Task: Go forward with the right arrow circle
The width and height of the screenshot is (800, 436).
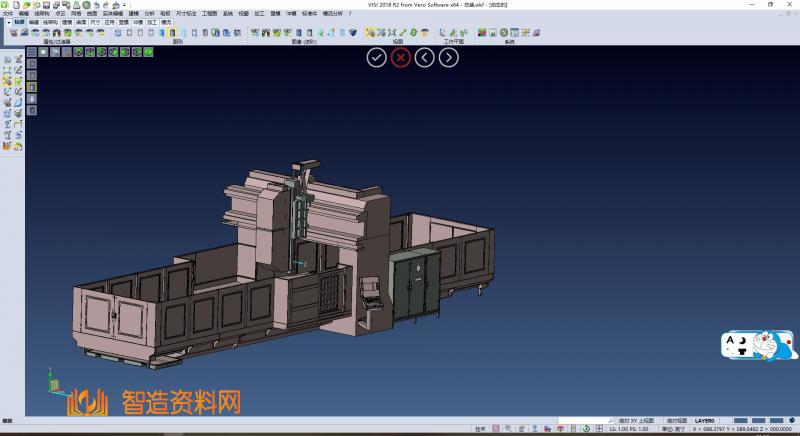Action: click(450, 57)
